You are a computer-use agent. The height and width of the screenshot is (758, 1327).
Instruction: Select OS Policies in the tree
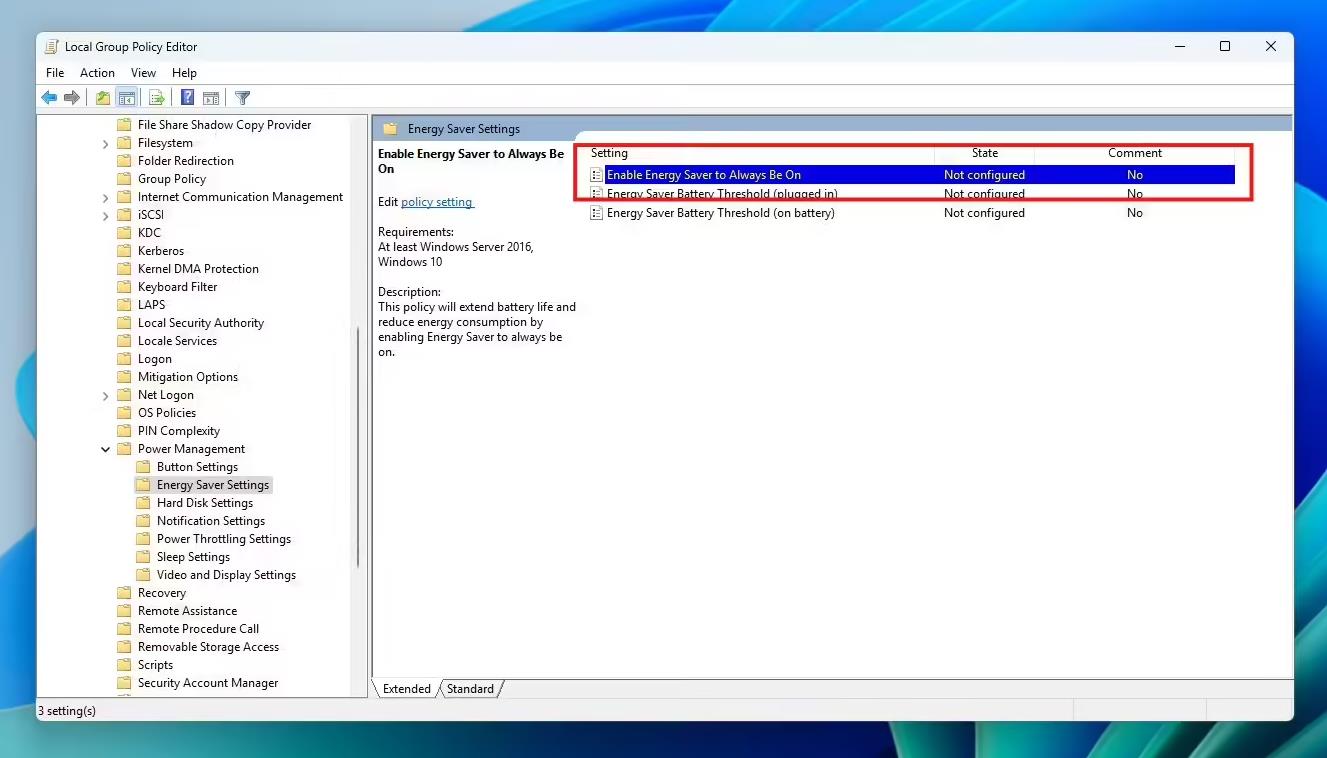[x=167, y=413]
